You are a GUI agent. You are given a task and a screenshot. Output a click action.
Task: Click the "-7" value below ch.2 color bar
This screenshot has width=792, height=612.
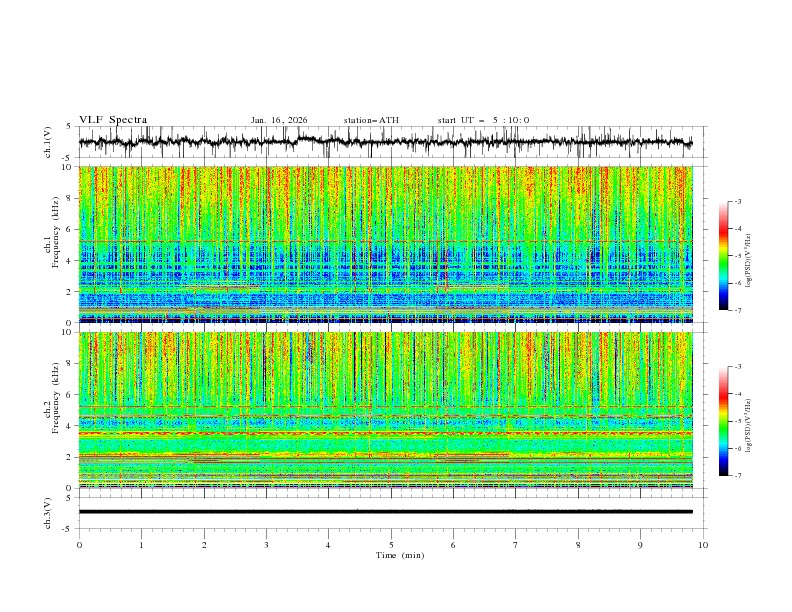pos(737,476)
